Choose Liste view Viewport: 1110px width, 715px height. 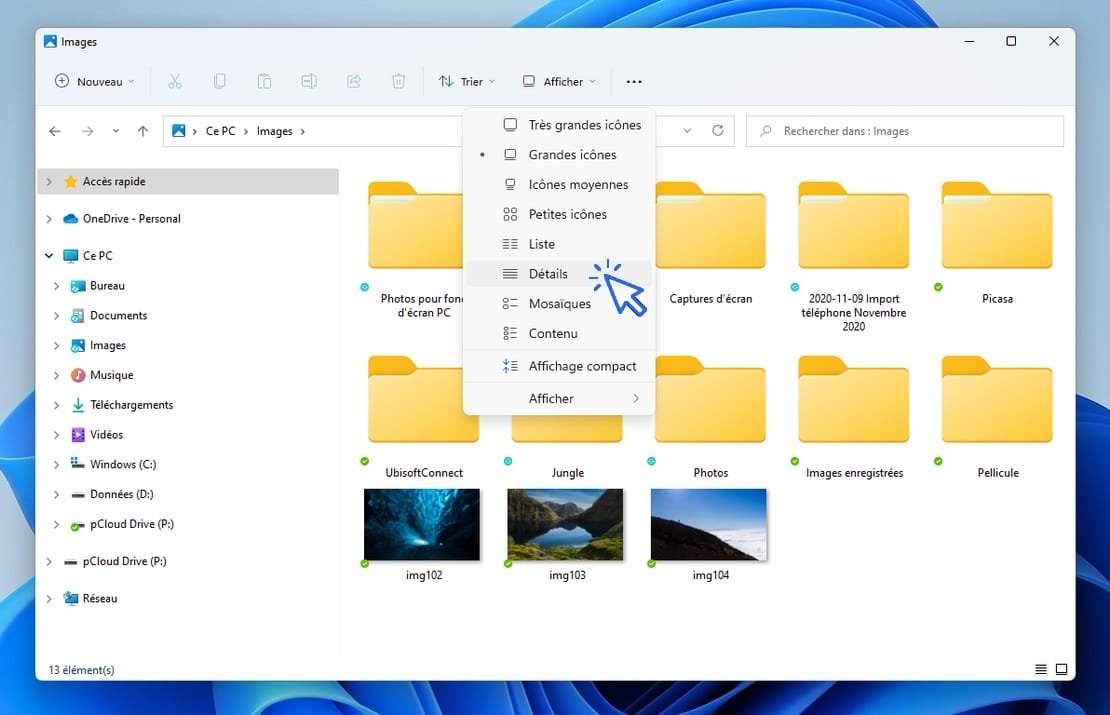coord(559,244)
